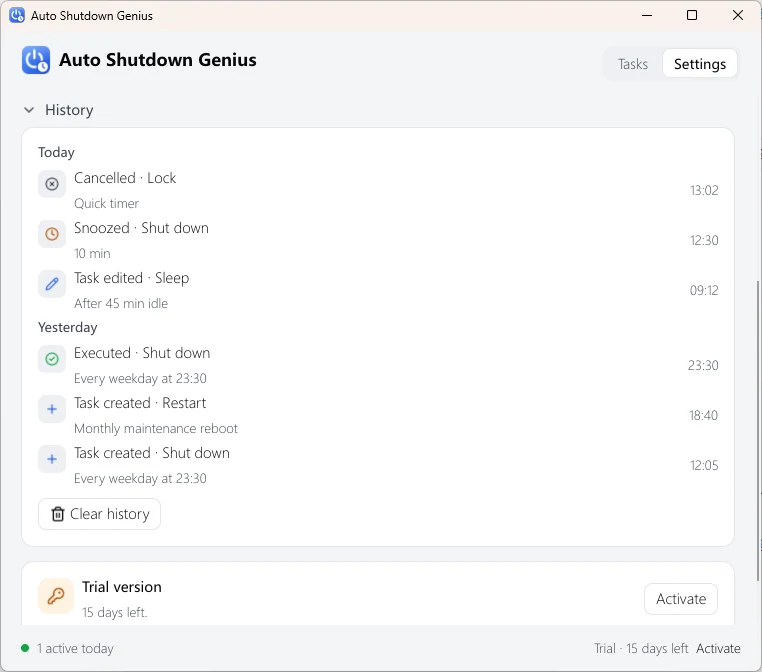Click the 13:02 timestamp
This screenshot has height=672, width=762.
coord(704,190)
